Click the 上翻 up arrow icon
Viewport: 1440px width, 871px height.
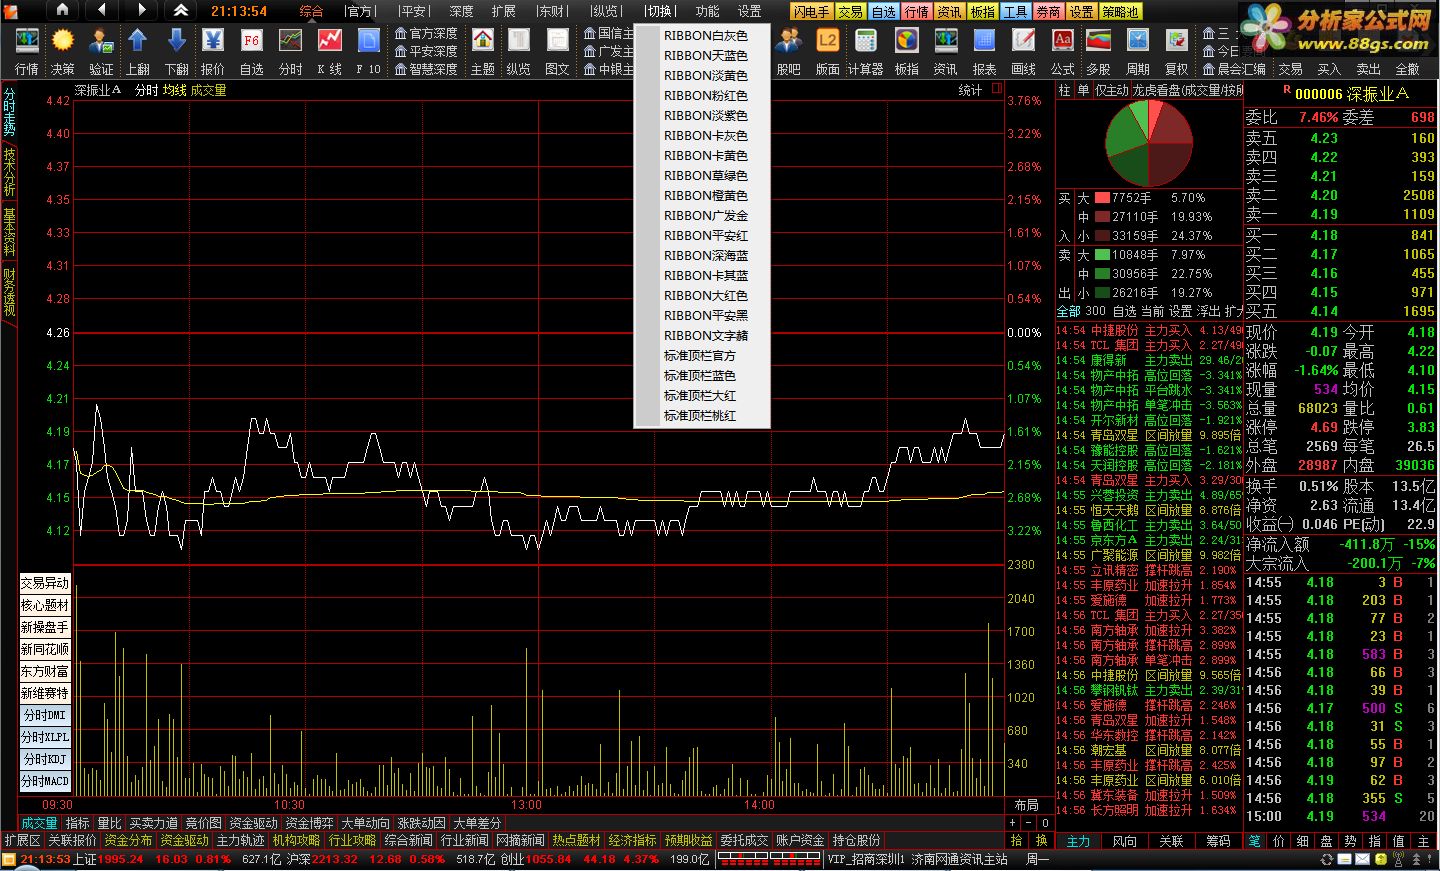point(138,52)
